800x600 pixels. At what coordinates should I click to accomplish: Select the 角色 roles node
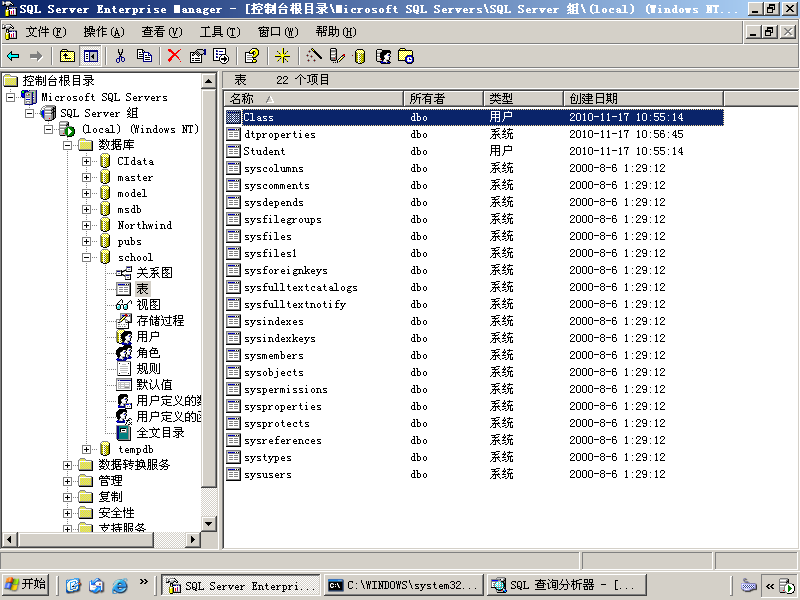(x=148, y=353)
